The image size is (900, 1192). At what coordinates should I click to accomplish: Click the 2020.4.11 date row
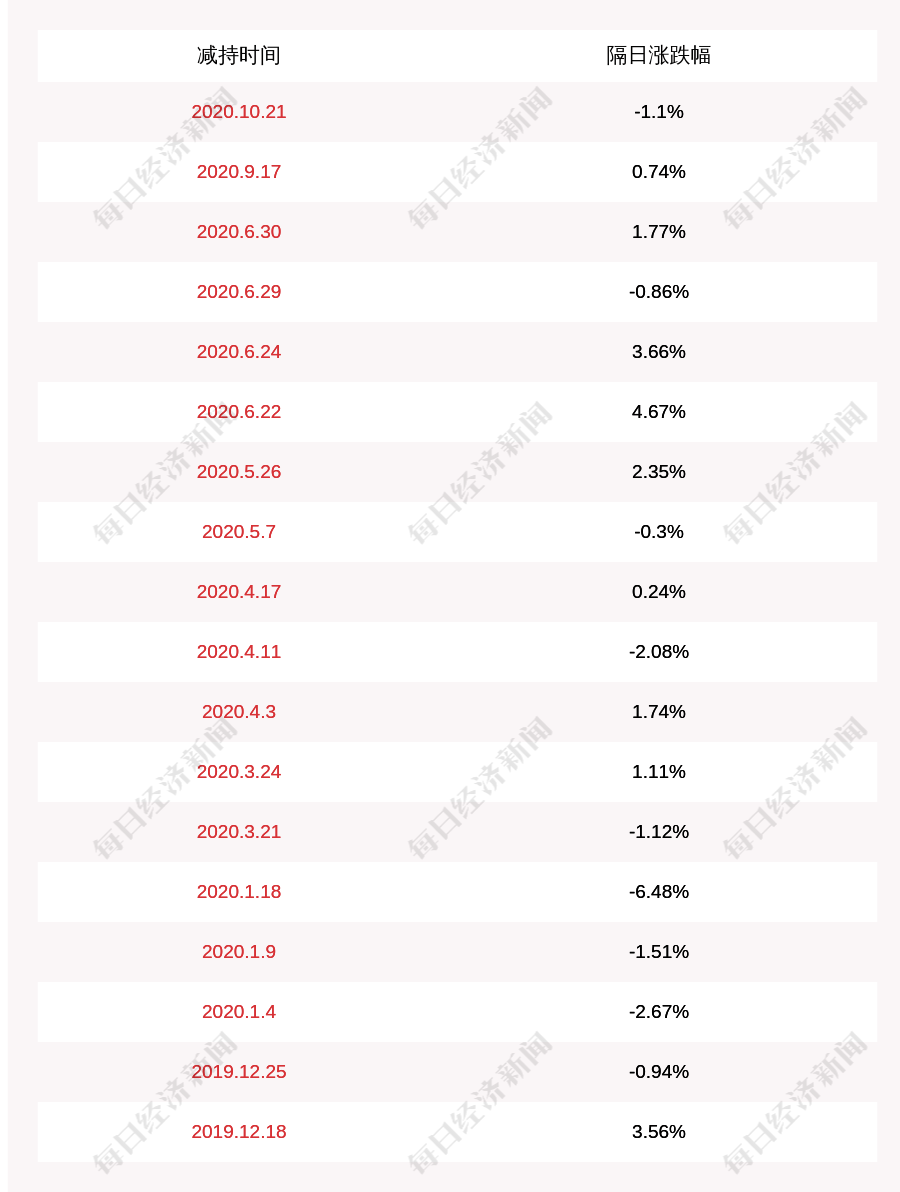[x=238, y=652]
